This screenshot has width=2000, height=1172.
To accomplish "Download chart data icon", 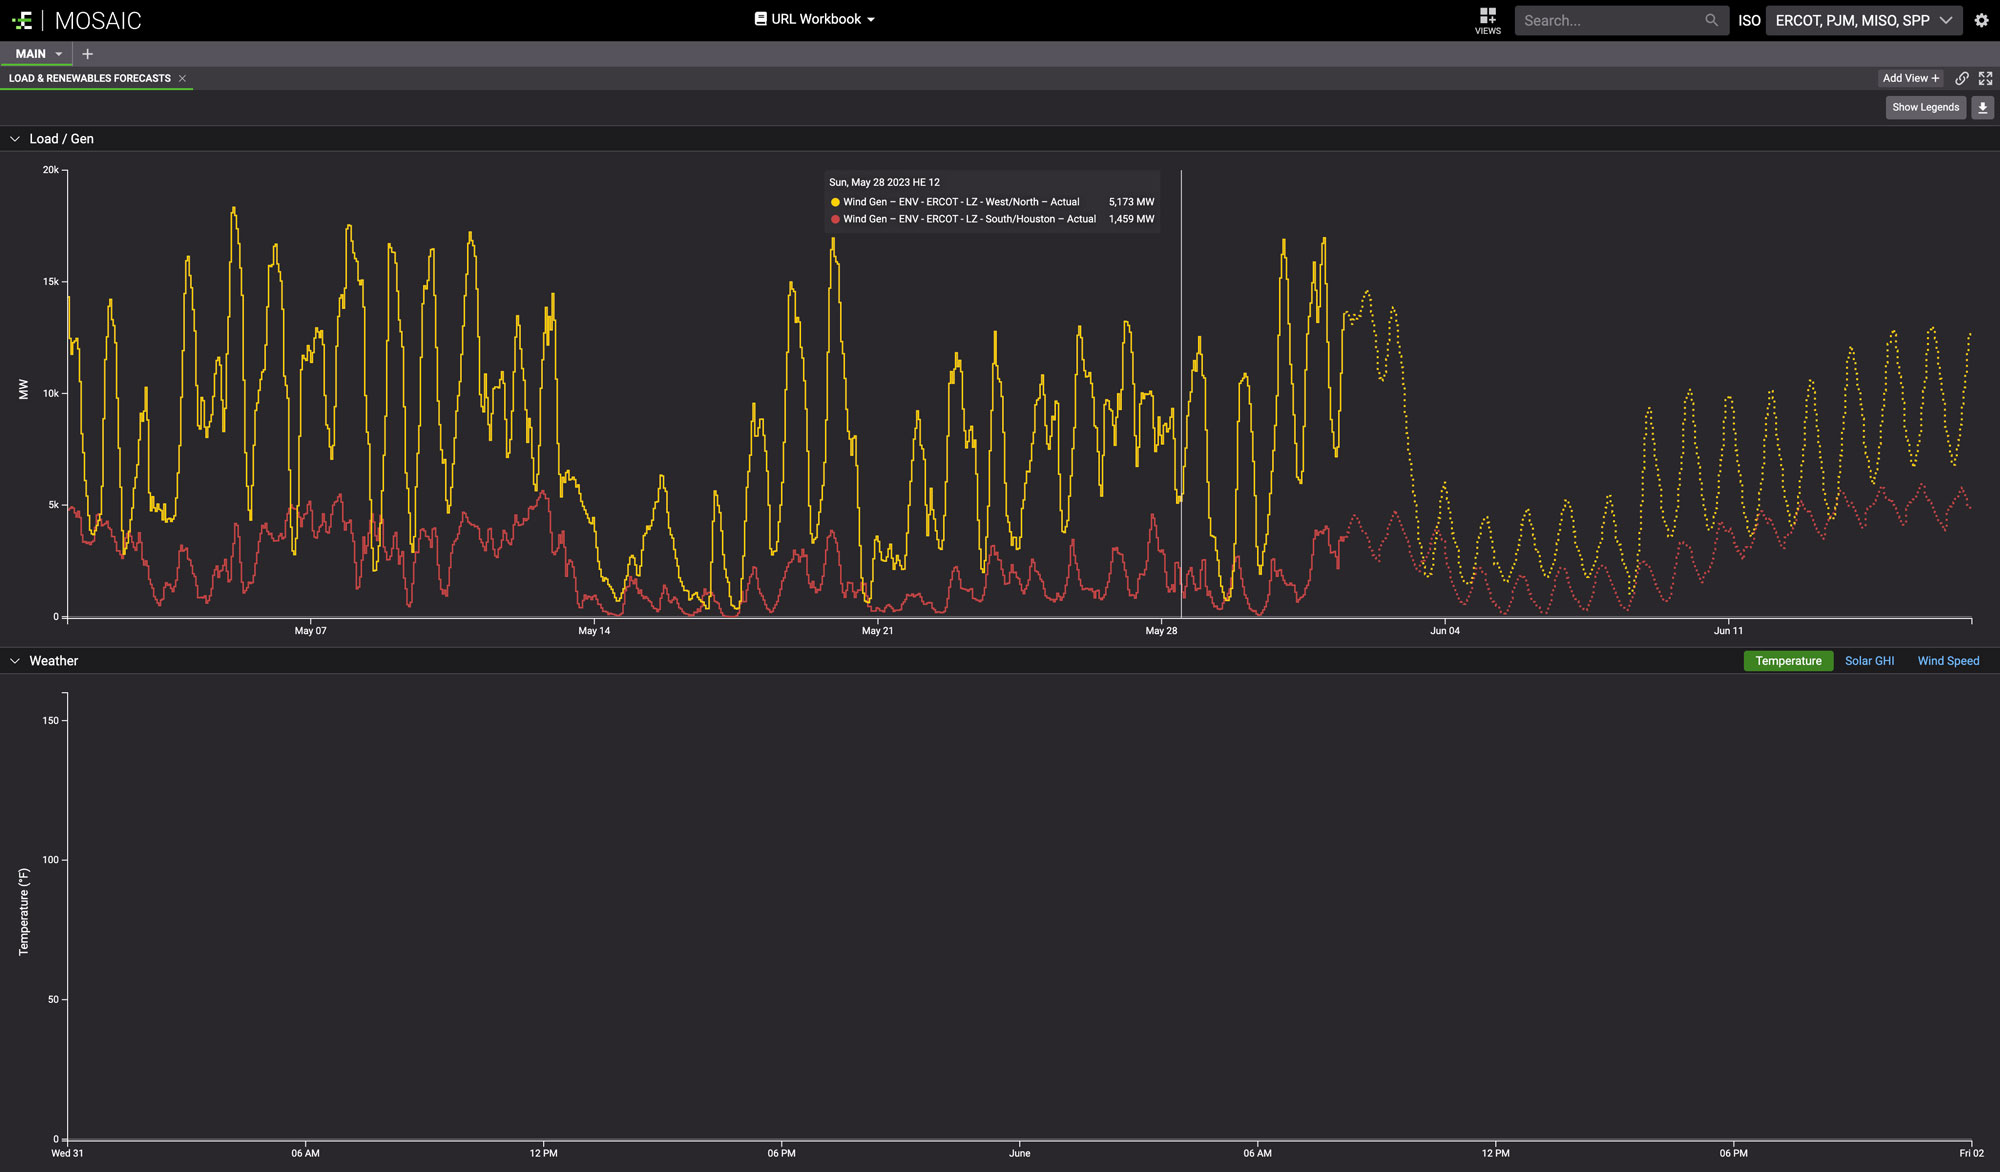I will click(1982, 107).
